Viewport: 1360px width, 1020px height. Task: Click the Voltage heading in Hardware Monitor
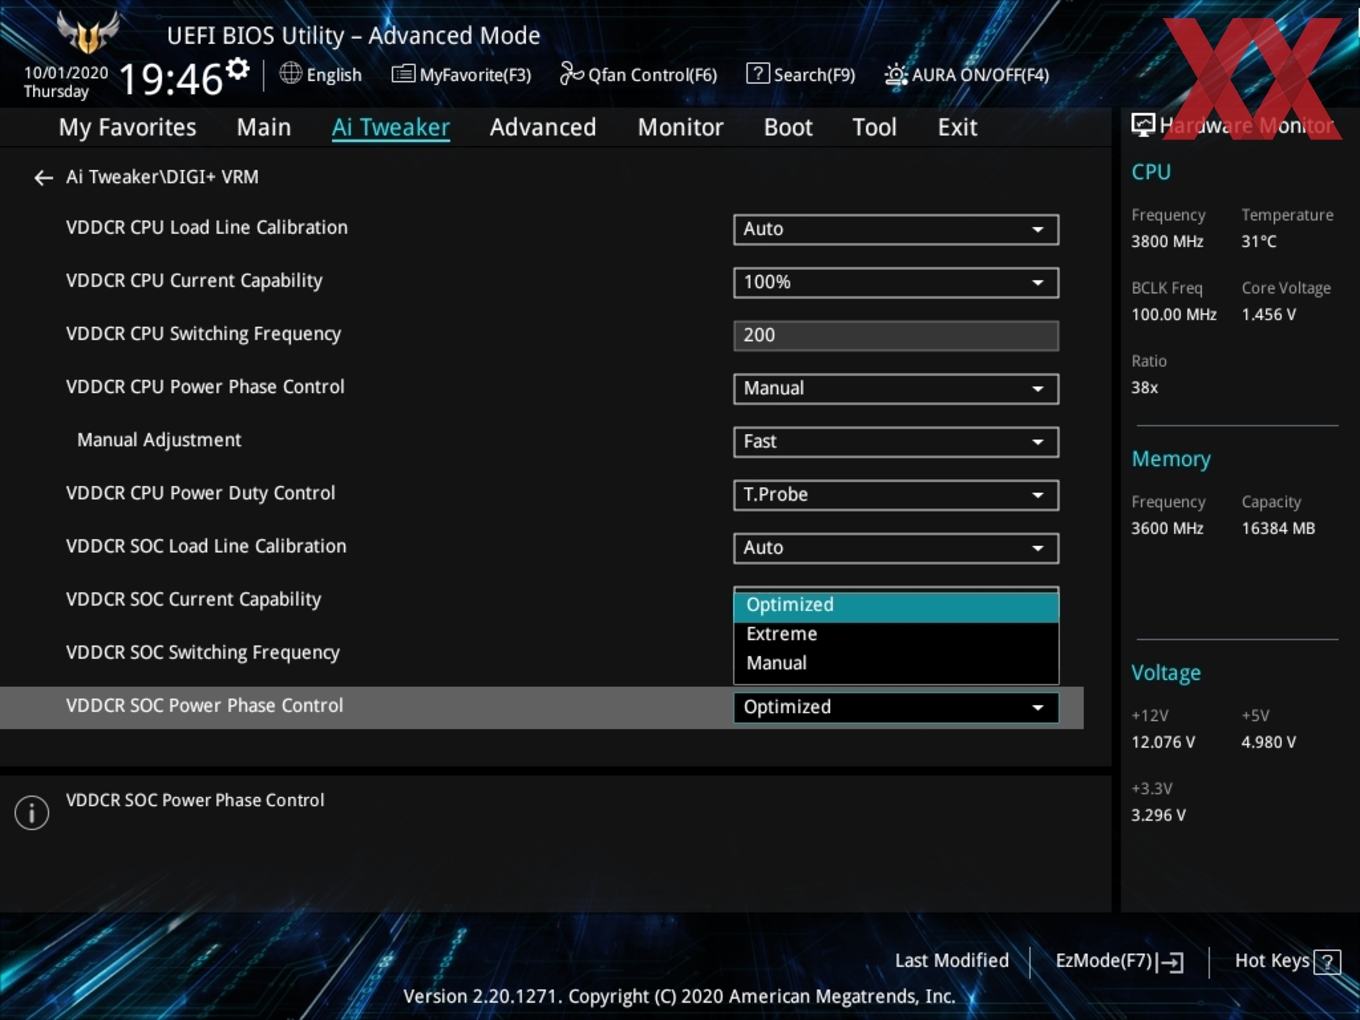(1166, 673)
